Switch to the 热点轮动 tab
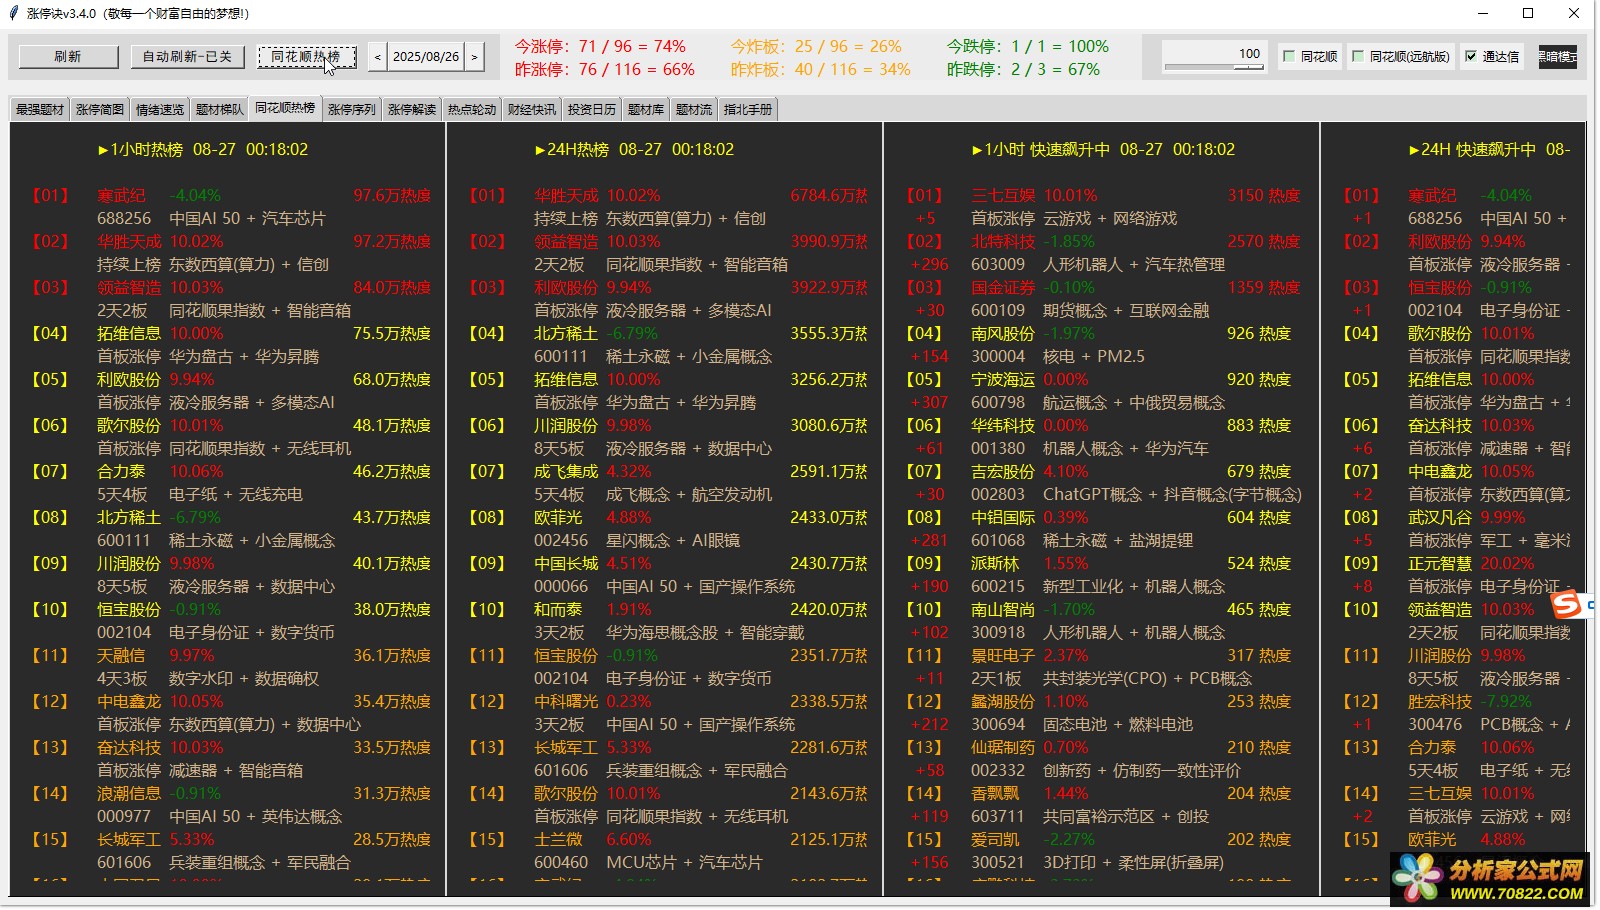Screen dimensions: 1600x910 (x=472, y=110)
